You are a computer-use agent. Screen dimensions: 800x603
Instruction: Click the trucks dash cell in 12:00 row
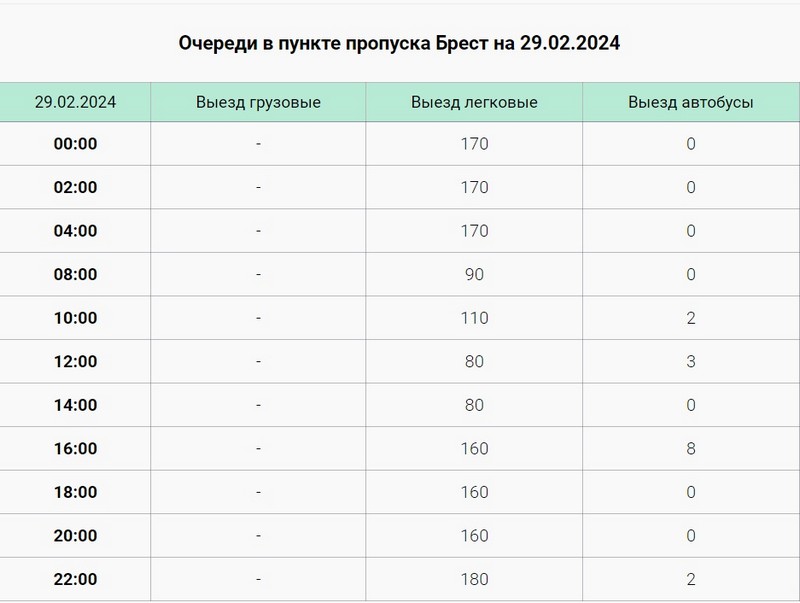258,361
